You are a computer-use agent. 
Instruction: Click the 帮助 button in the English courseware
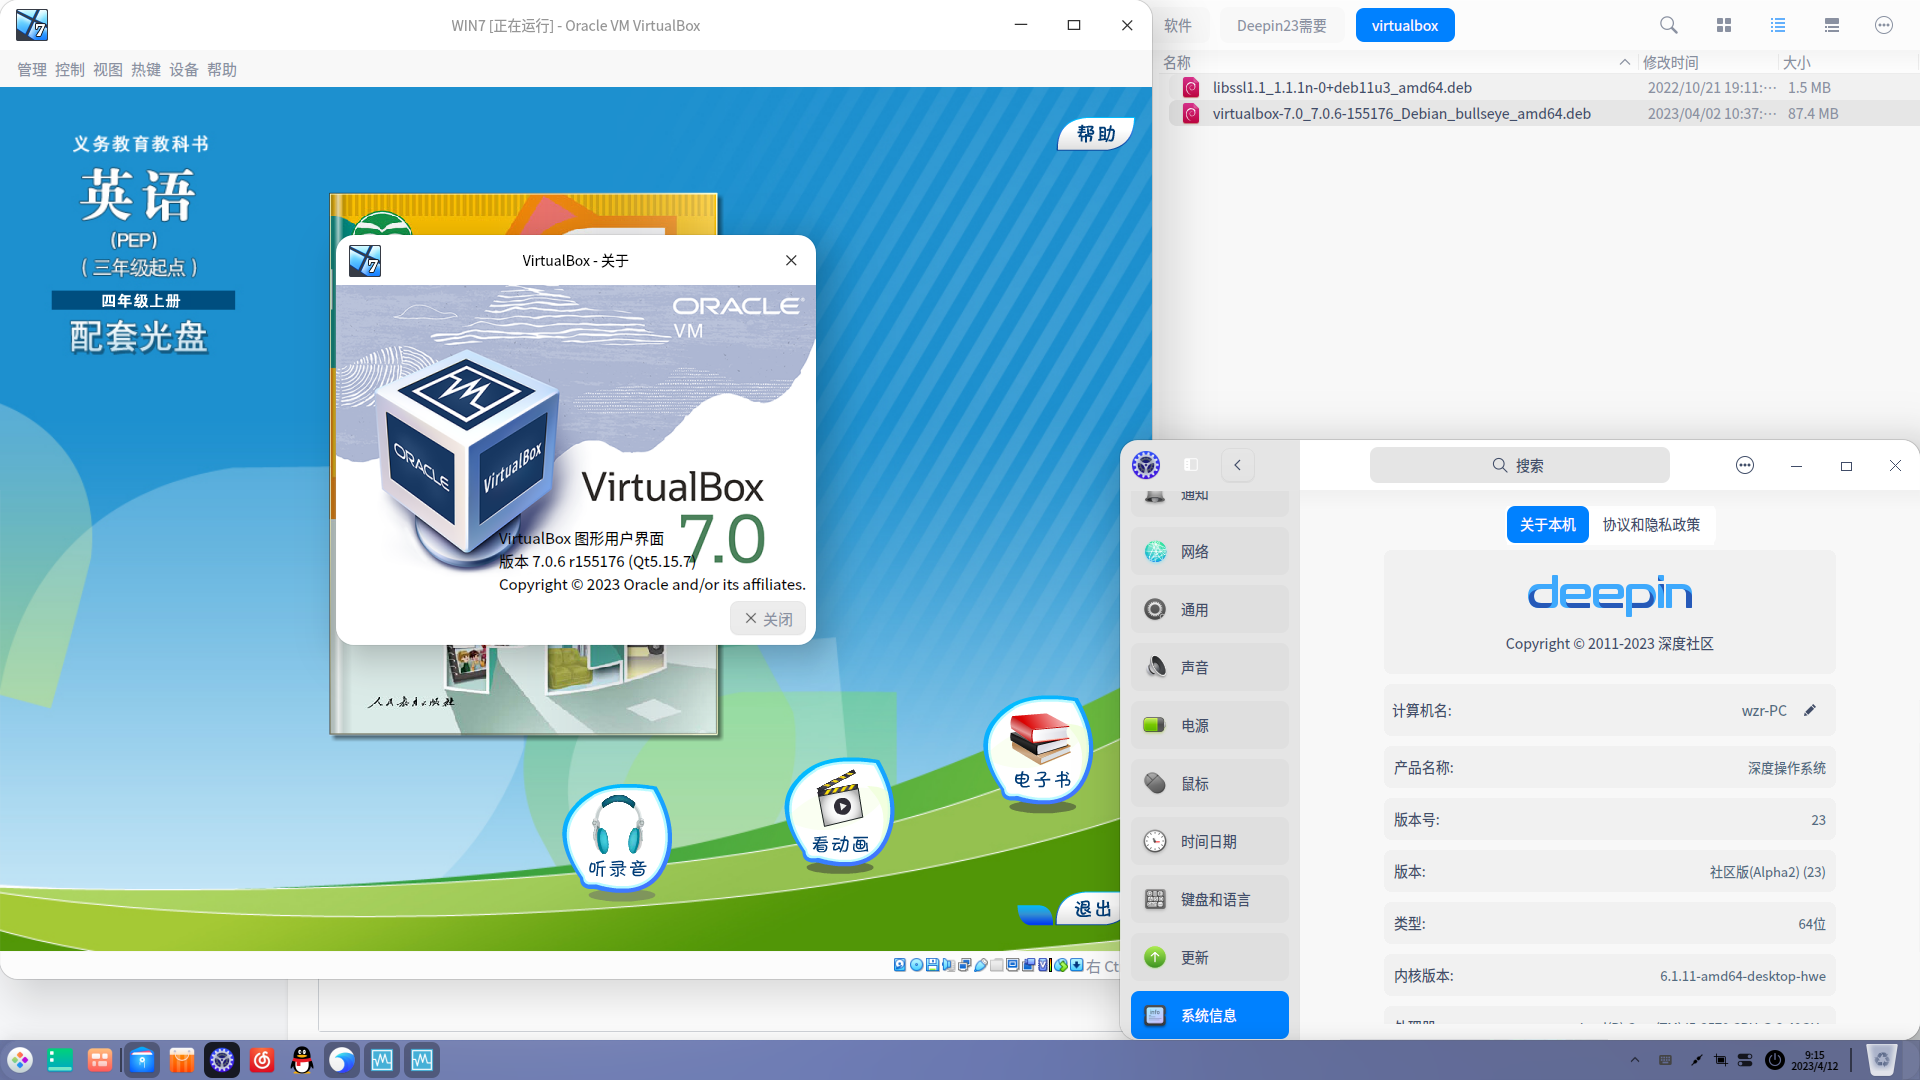coord(1095,134)
